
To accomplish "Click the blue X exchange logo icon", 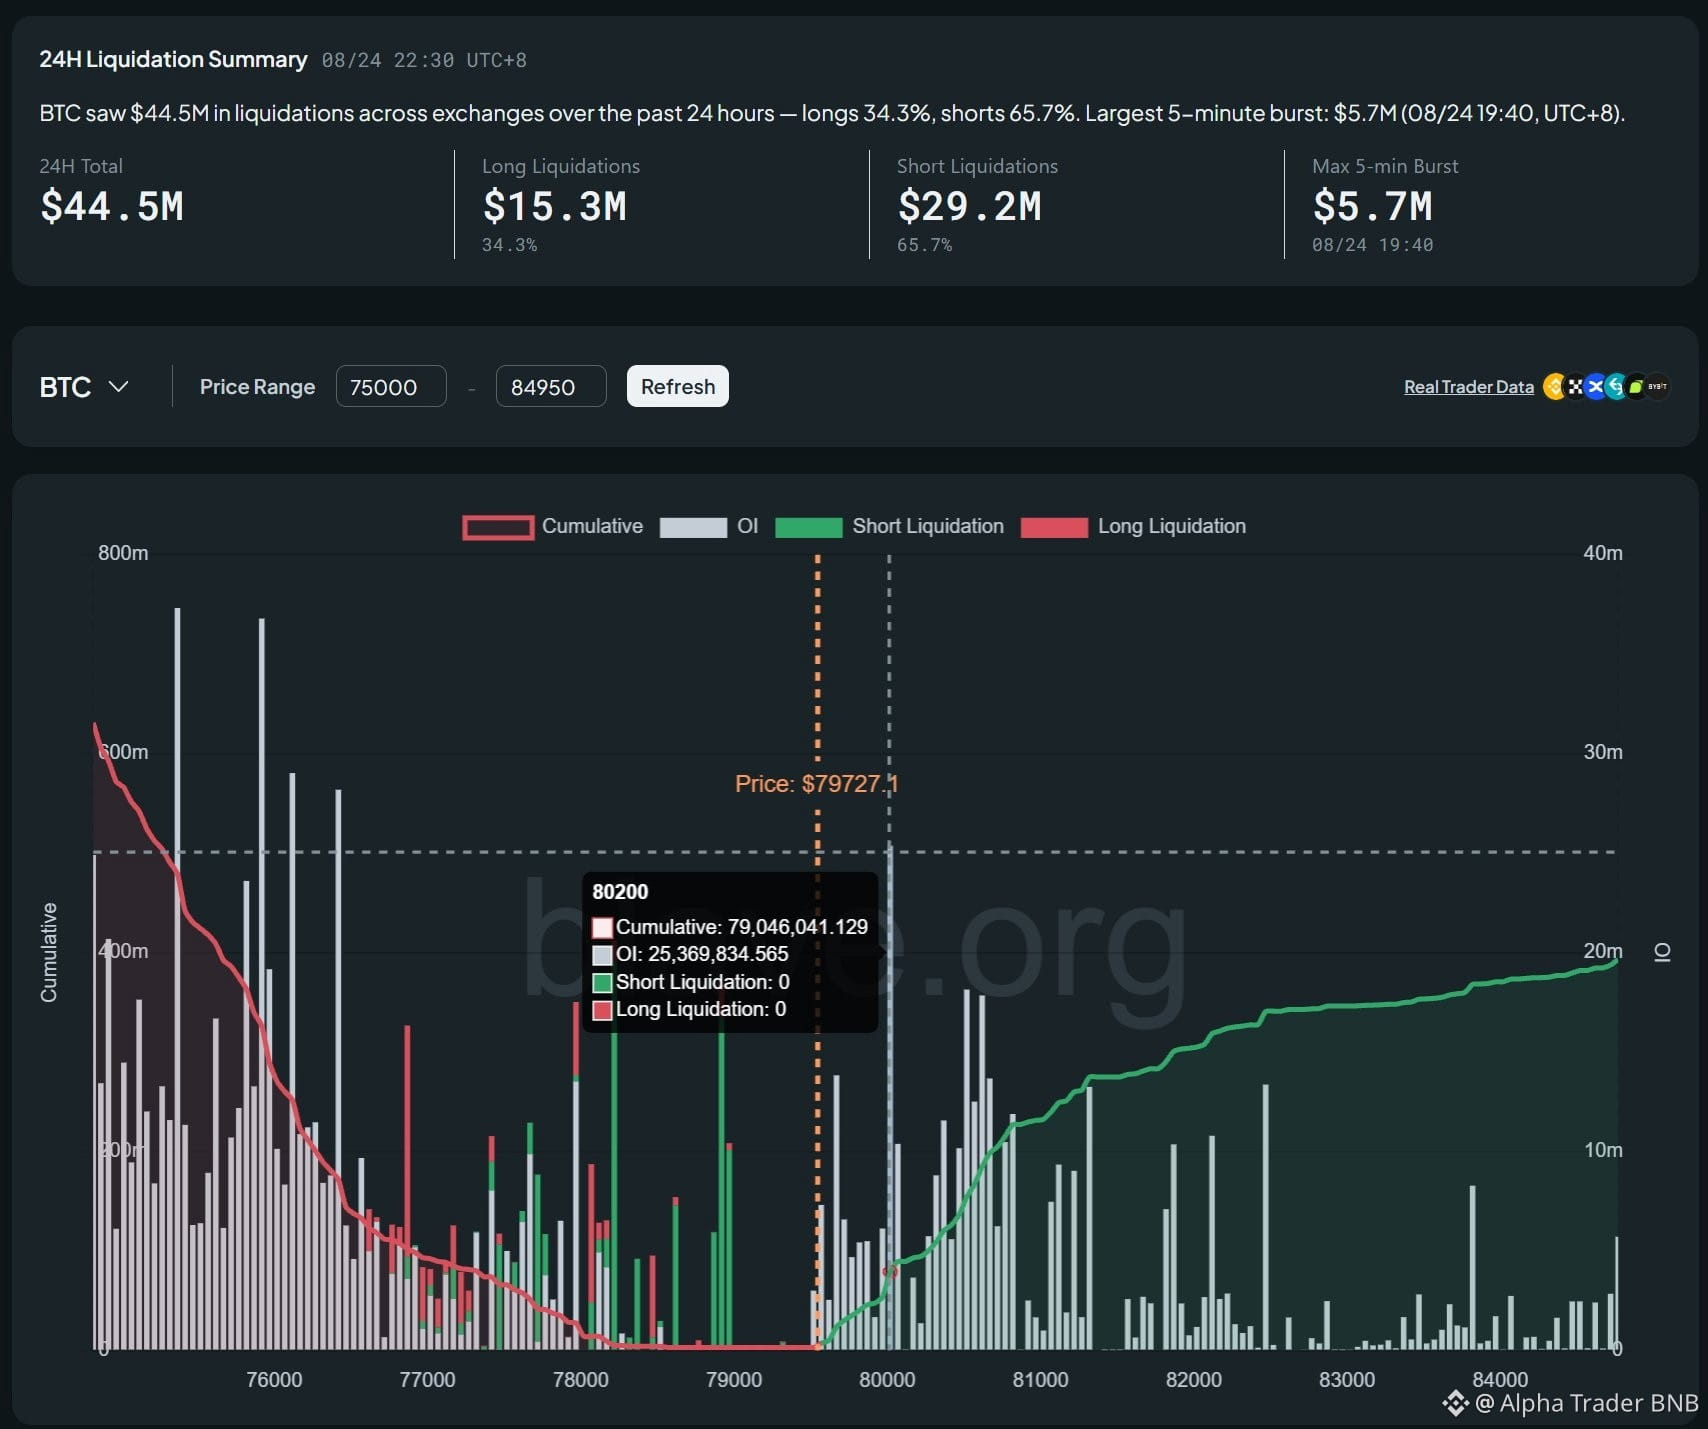I will [1596, 386].
